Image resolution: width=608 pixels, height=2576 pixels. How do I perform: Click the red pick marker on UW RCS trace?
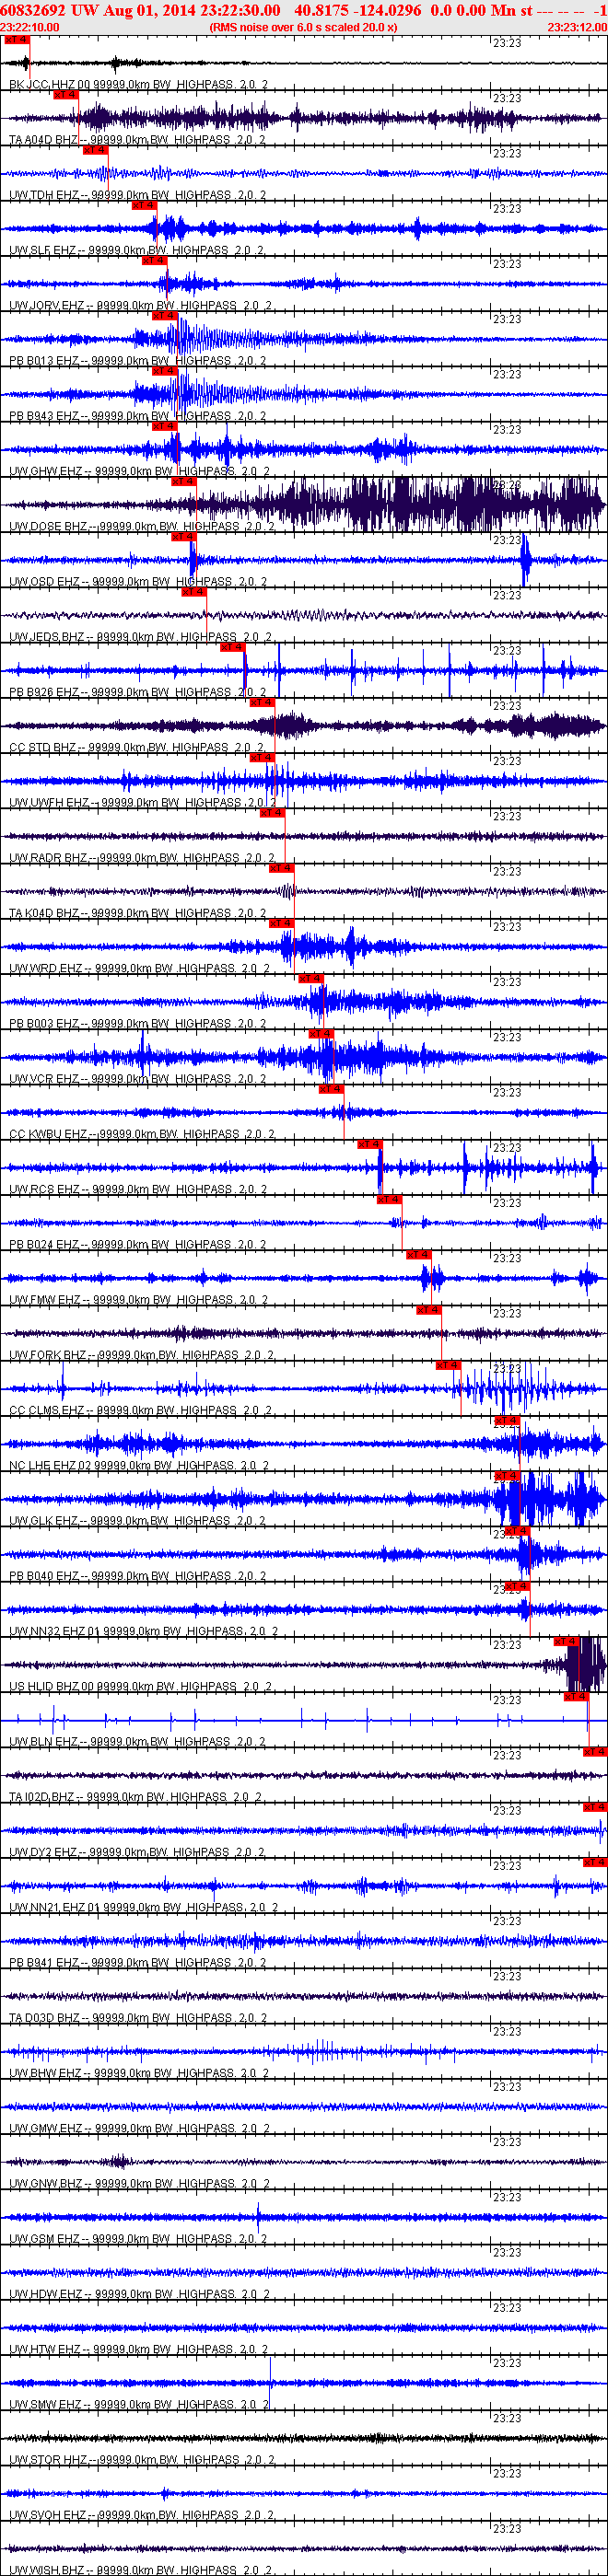(371, 1144)
